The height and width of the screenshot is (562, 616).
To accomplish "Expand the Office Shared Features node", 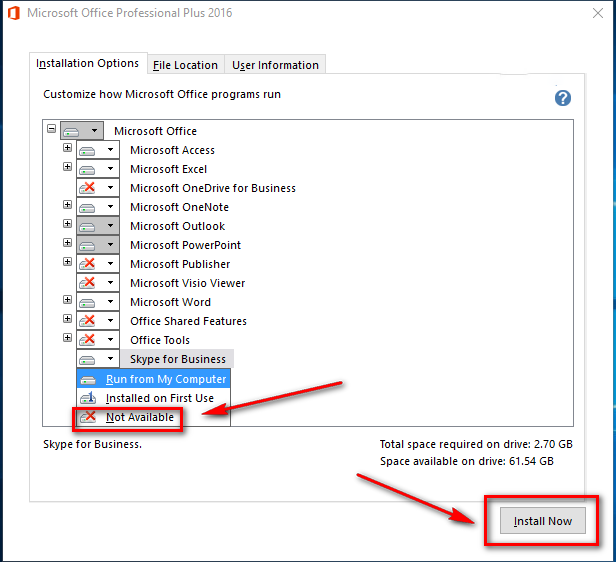I will point(68,320).
